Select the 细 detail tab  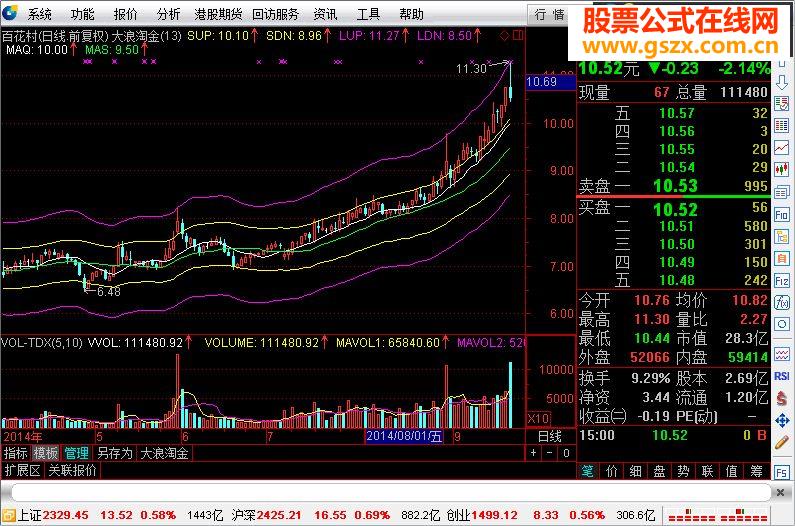tap(635, 471)
